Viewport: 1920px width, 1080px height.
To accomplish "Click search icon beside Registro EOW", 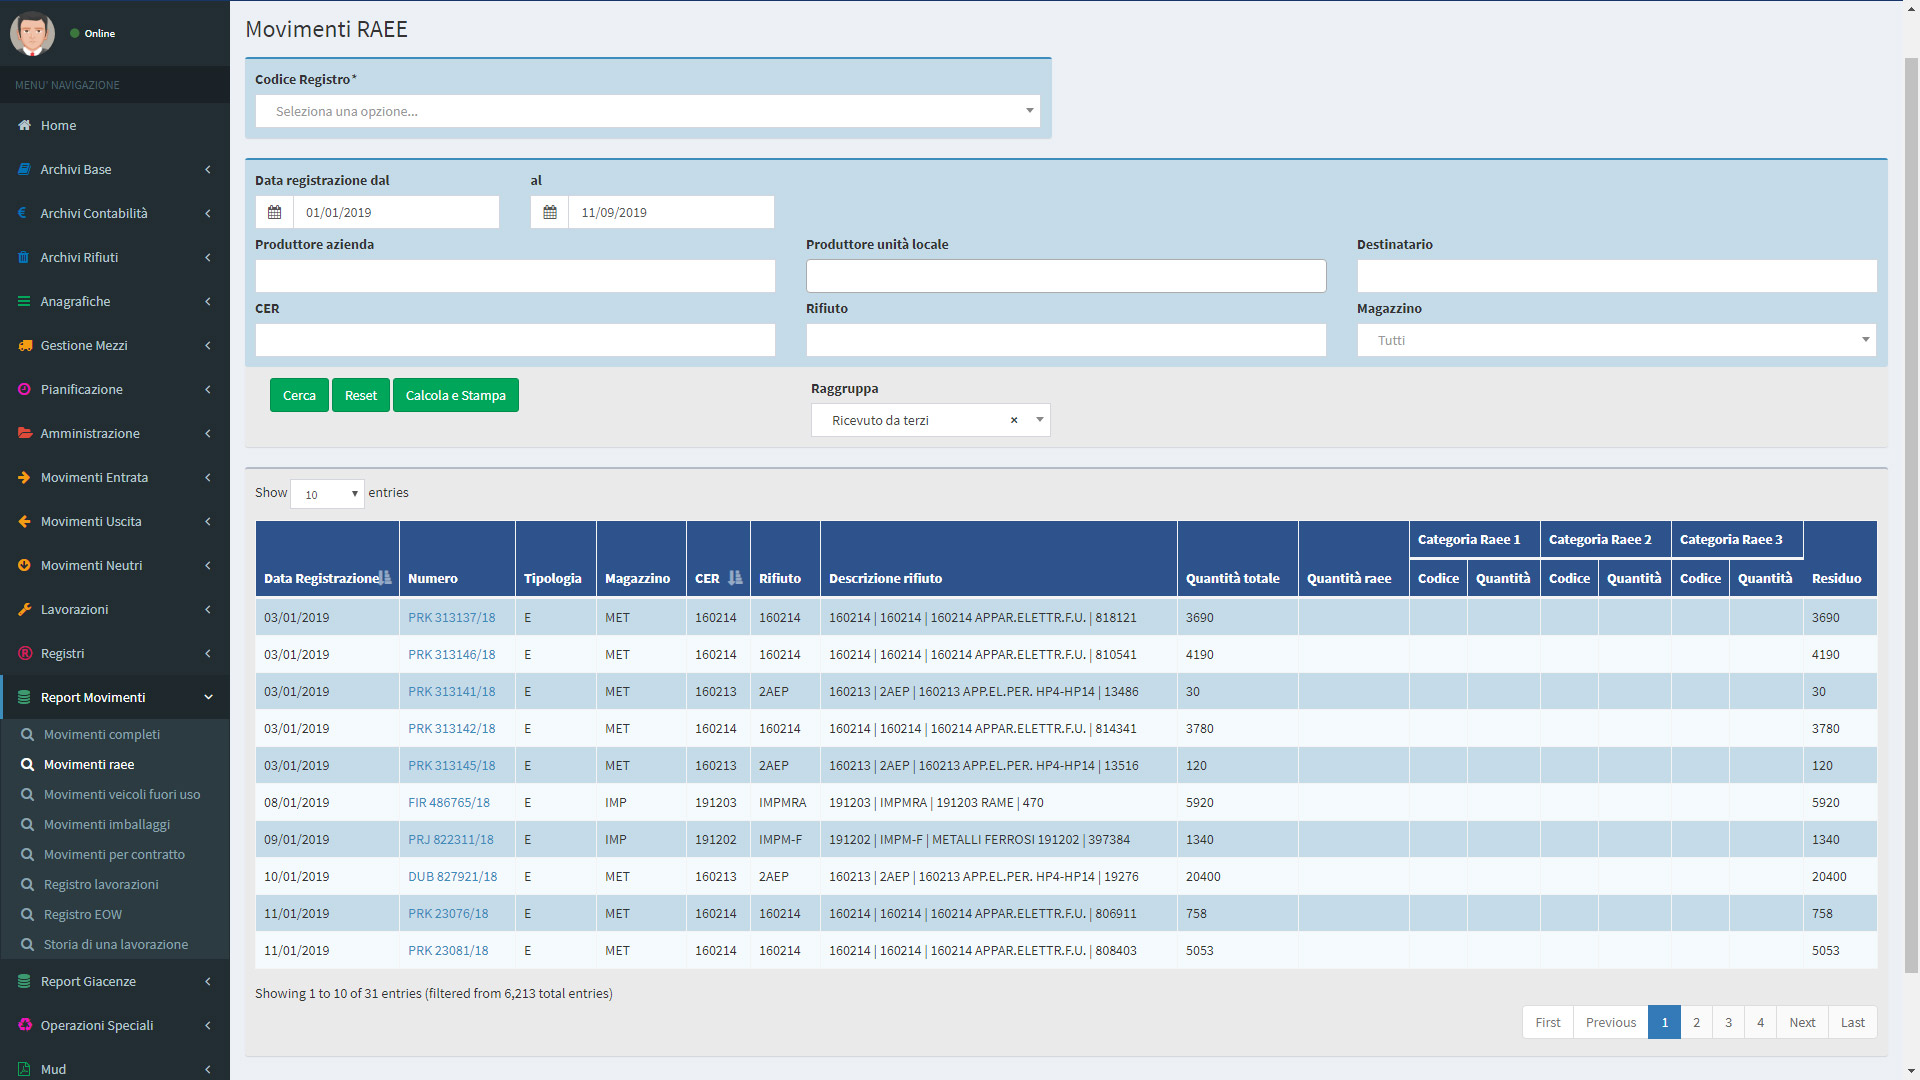I will (x=27, y=914).
